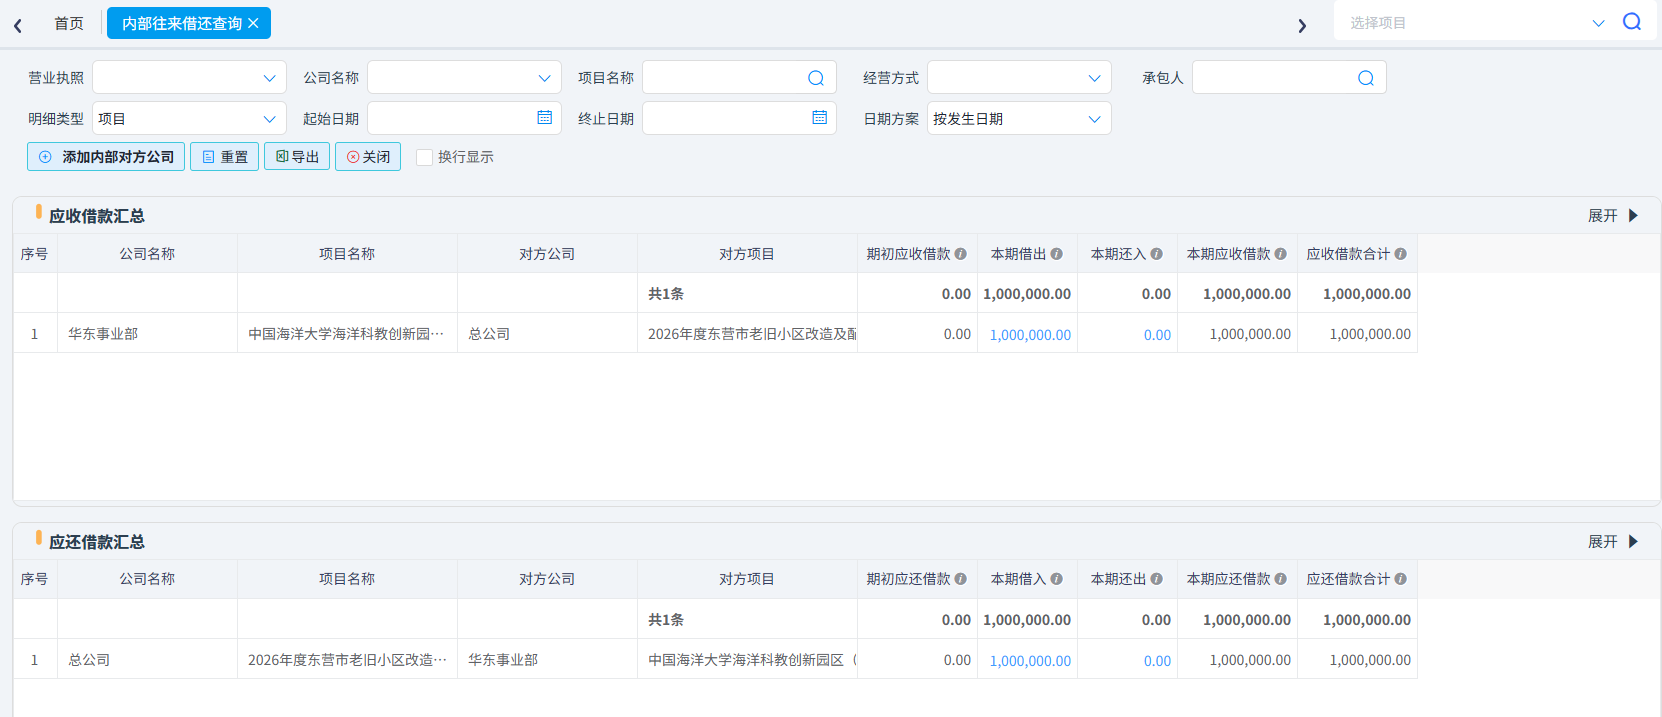Click info icon beside 本期还入
This screenshot has width=1662, height=717.
point(1157,254)
